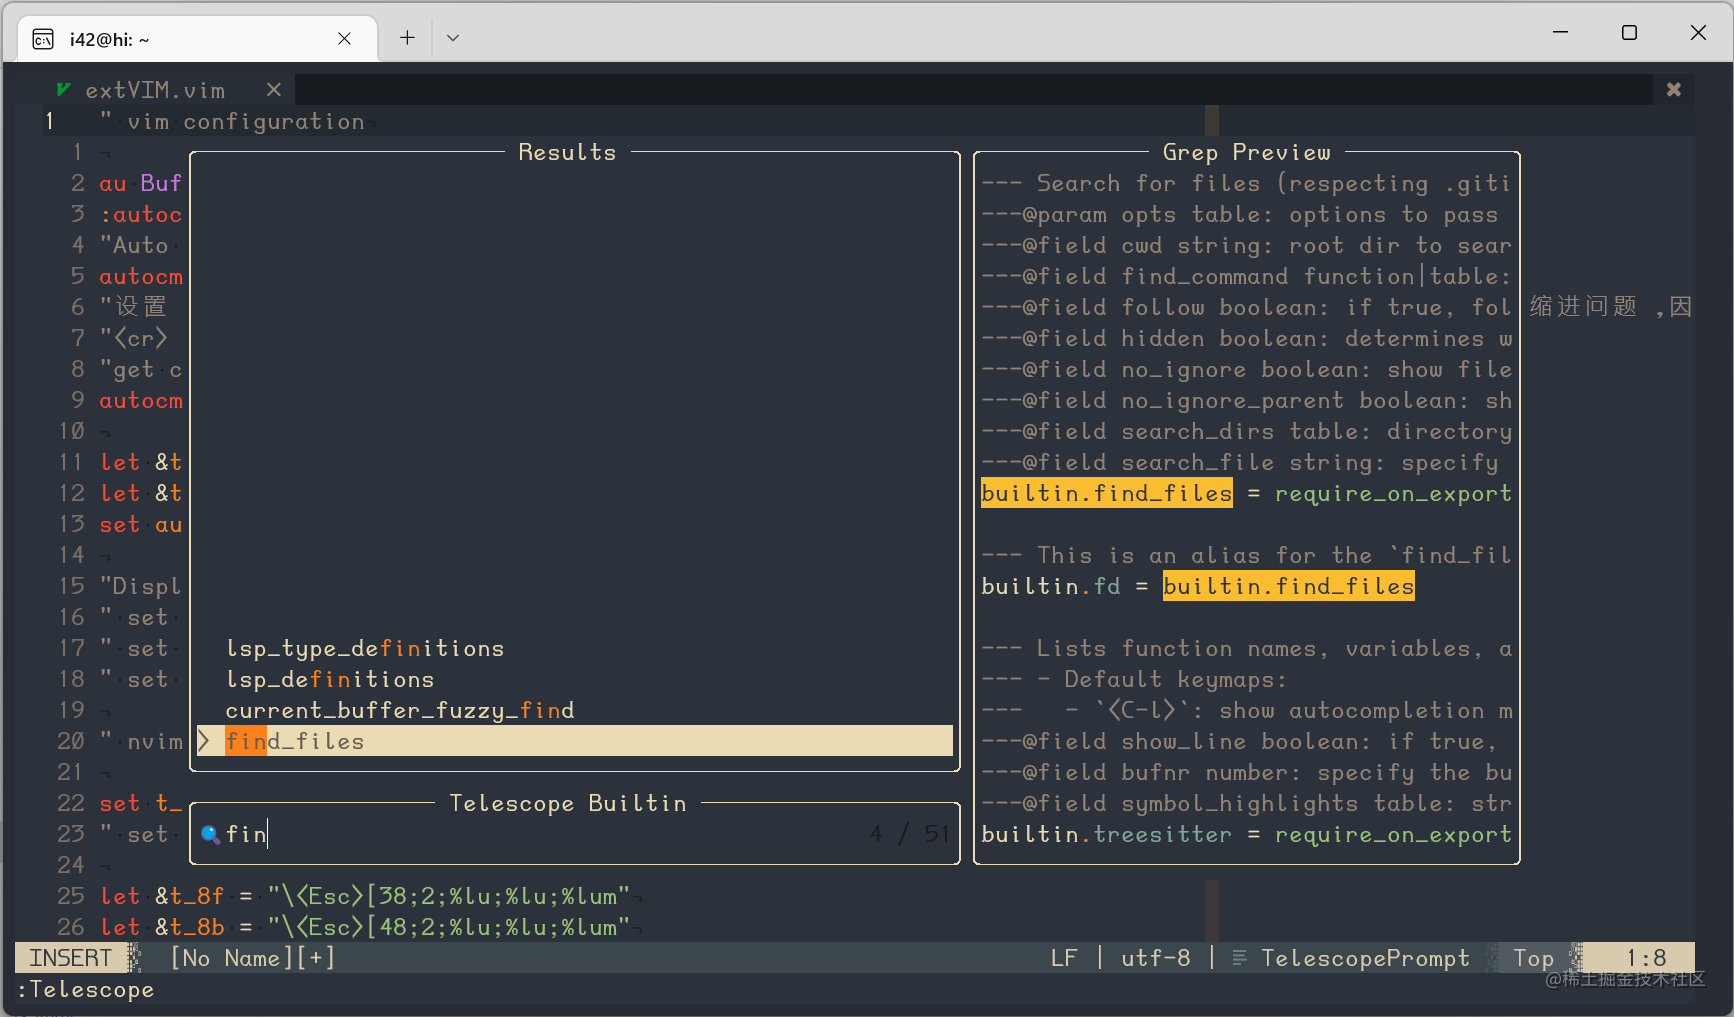Click line number 20 in the gutter
The height and width of the screenshot is (1017, 1734).
[x=71, y=741]
